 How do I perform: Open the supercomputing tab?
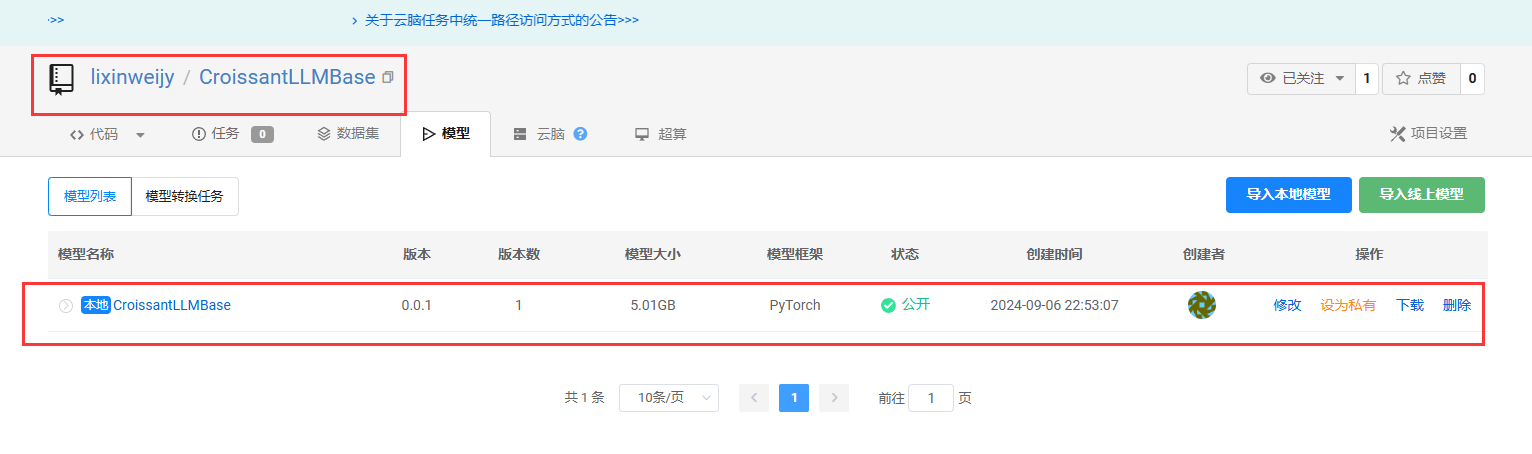pos(660,134)
